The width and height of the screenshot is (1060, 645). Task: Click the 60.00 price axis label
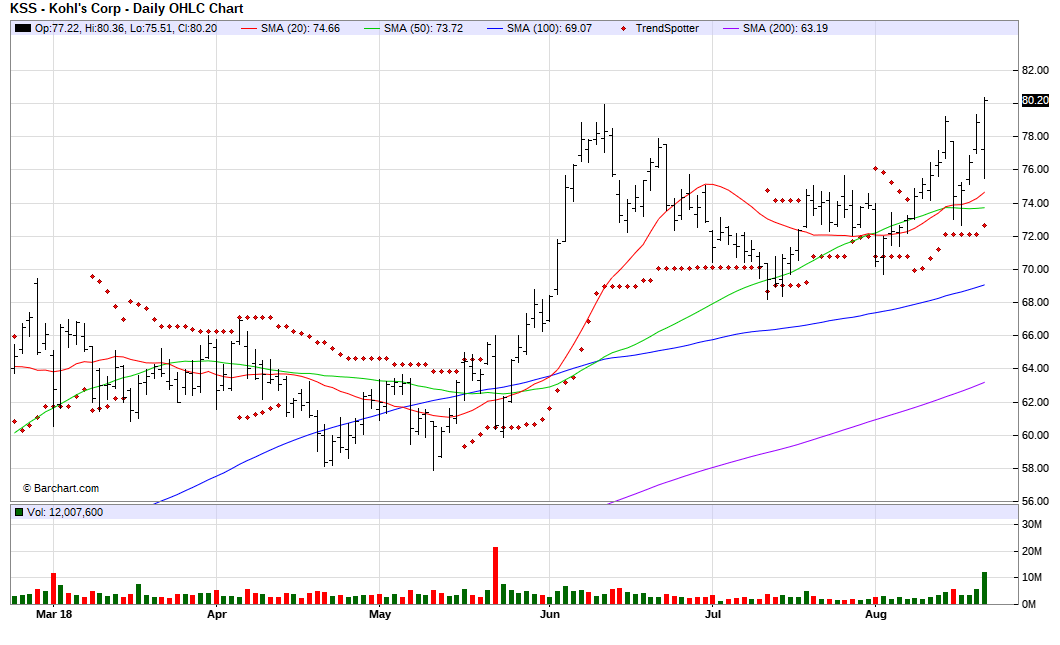[x=1035, y=435]
